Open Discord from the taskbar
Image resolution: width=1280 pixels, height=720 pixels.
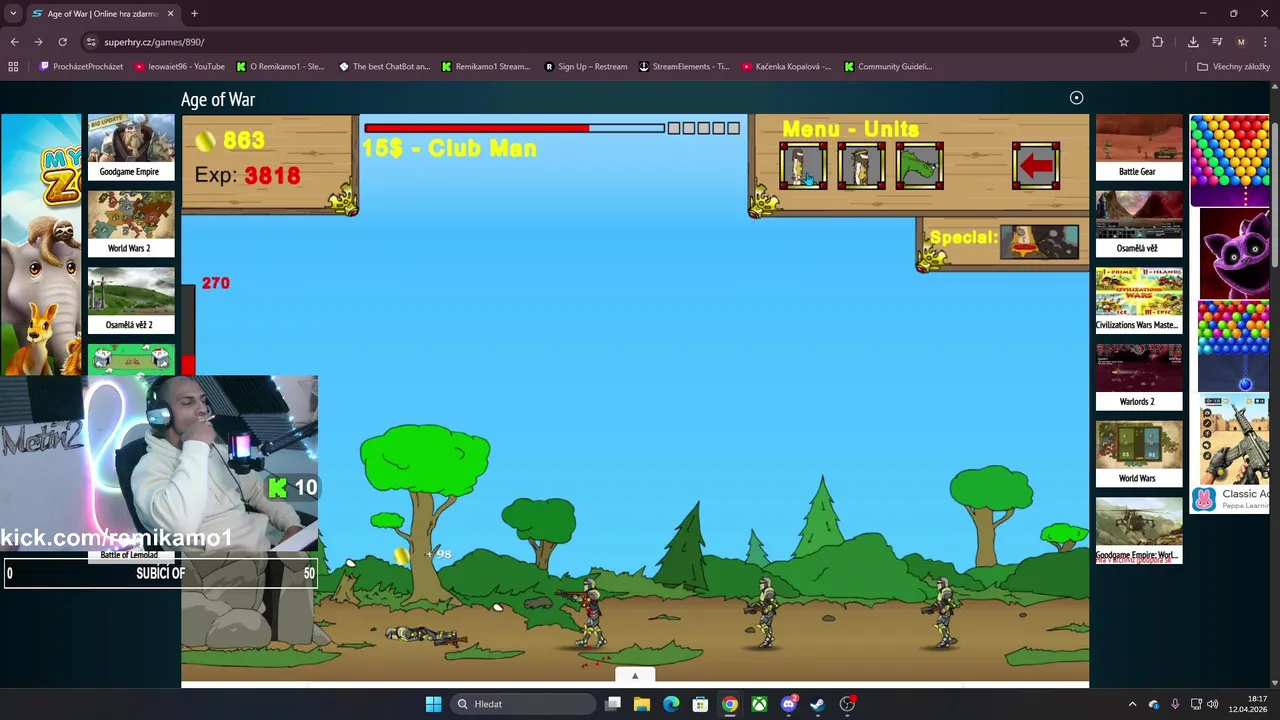point(788,704)
